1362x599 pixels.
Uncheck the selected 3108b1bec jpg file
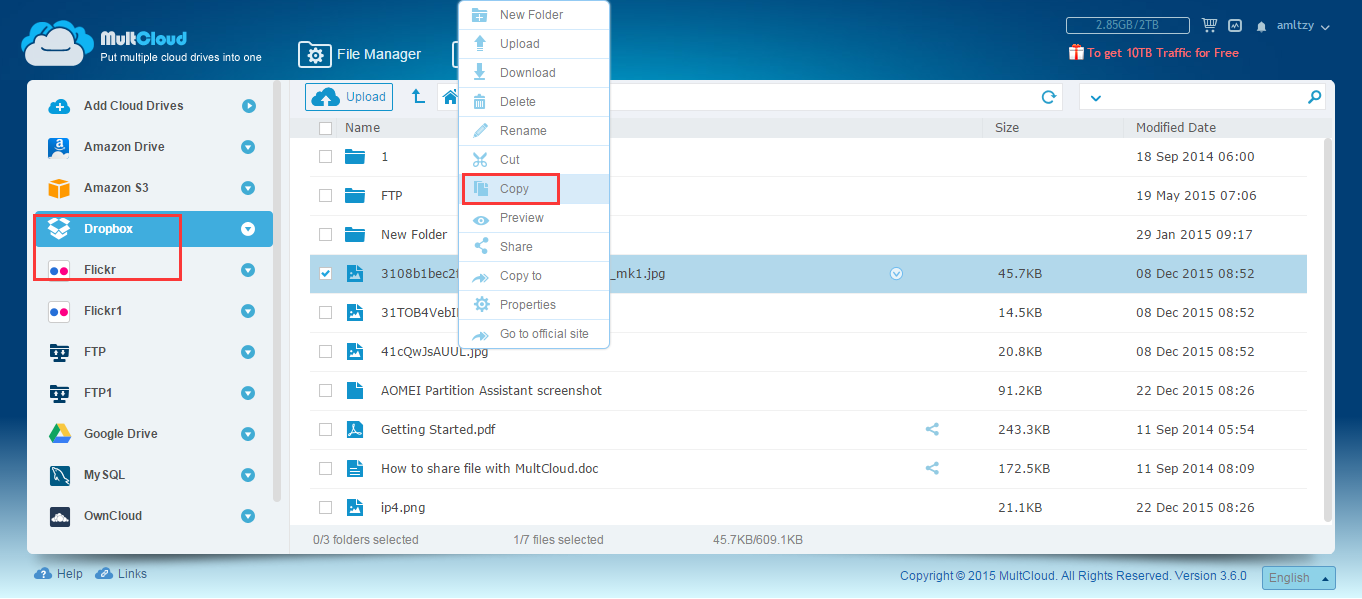(x=325, y=273)
